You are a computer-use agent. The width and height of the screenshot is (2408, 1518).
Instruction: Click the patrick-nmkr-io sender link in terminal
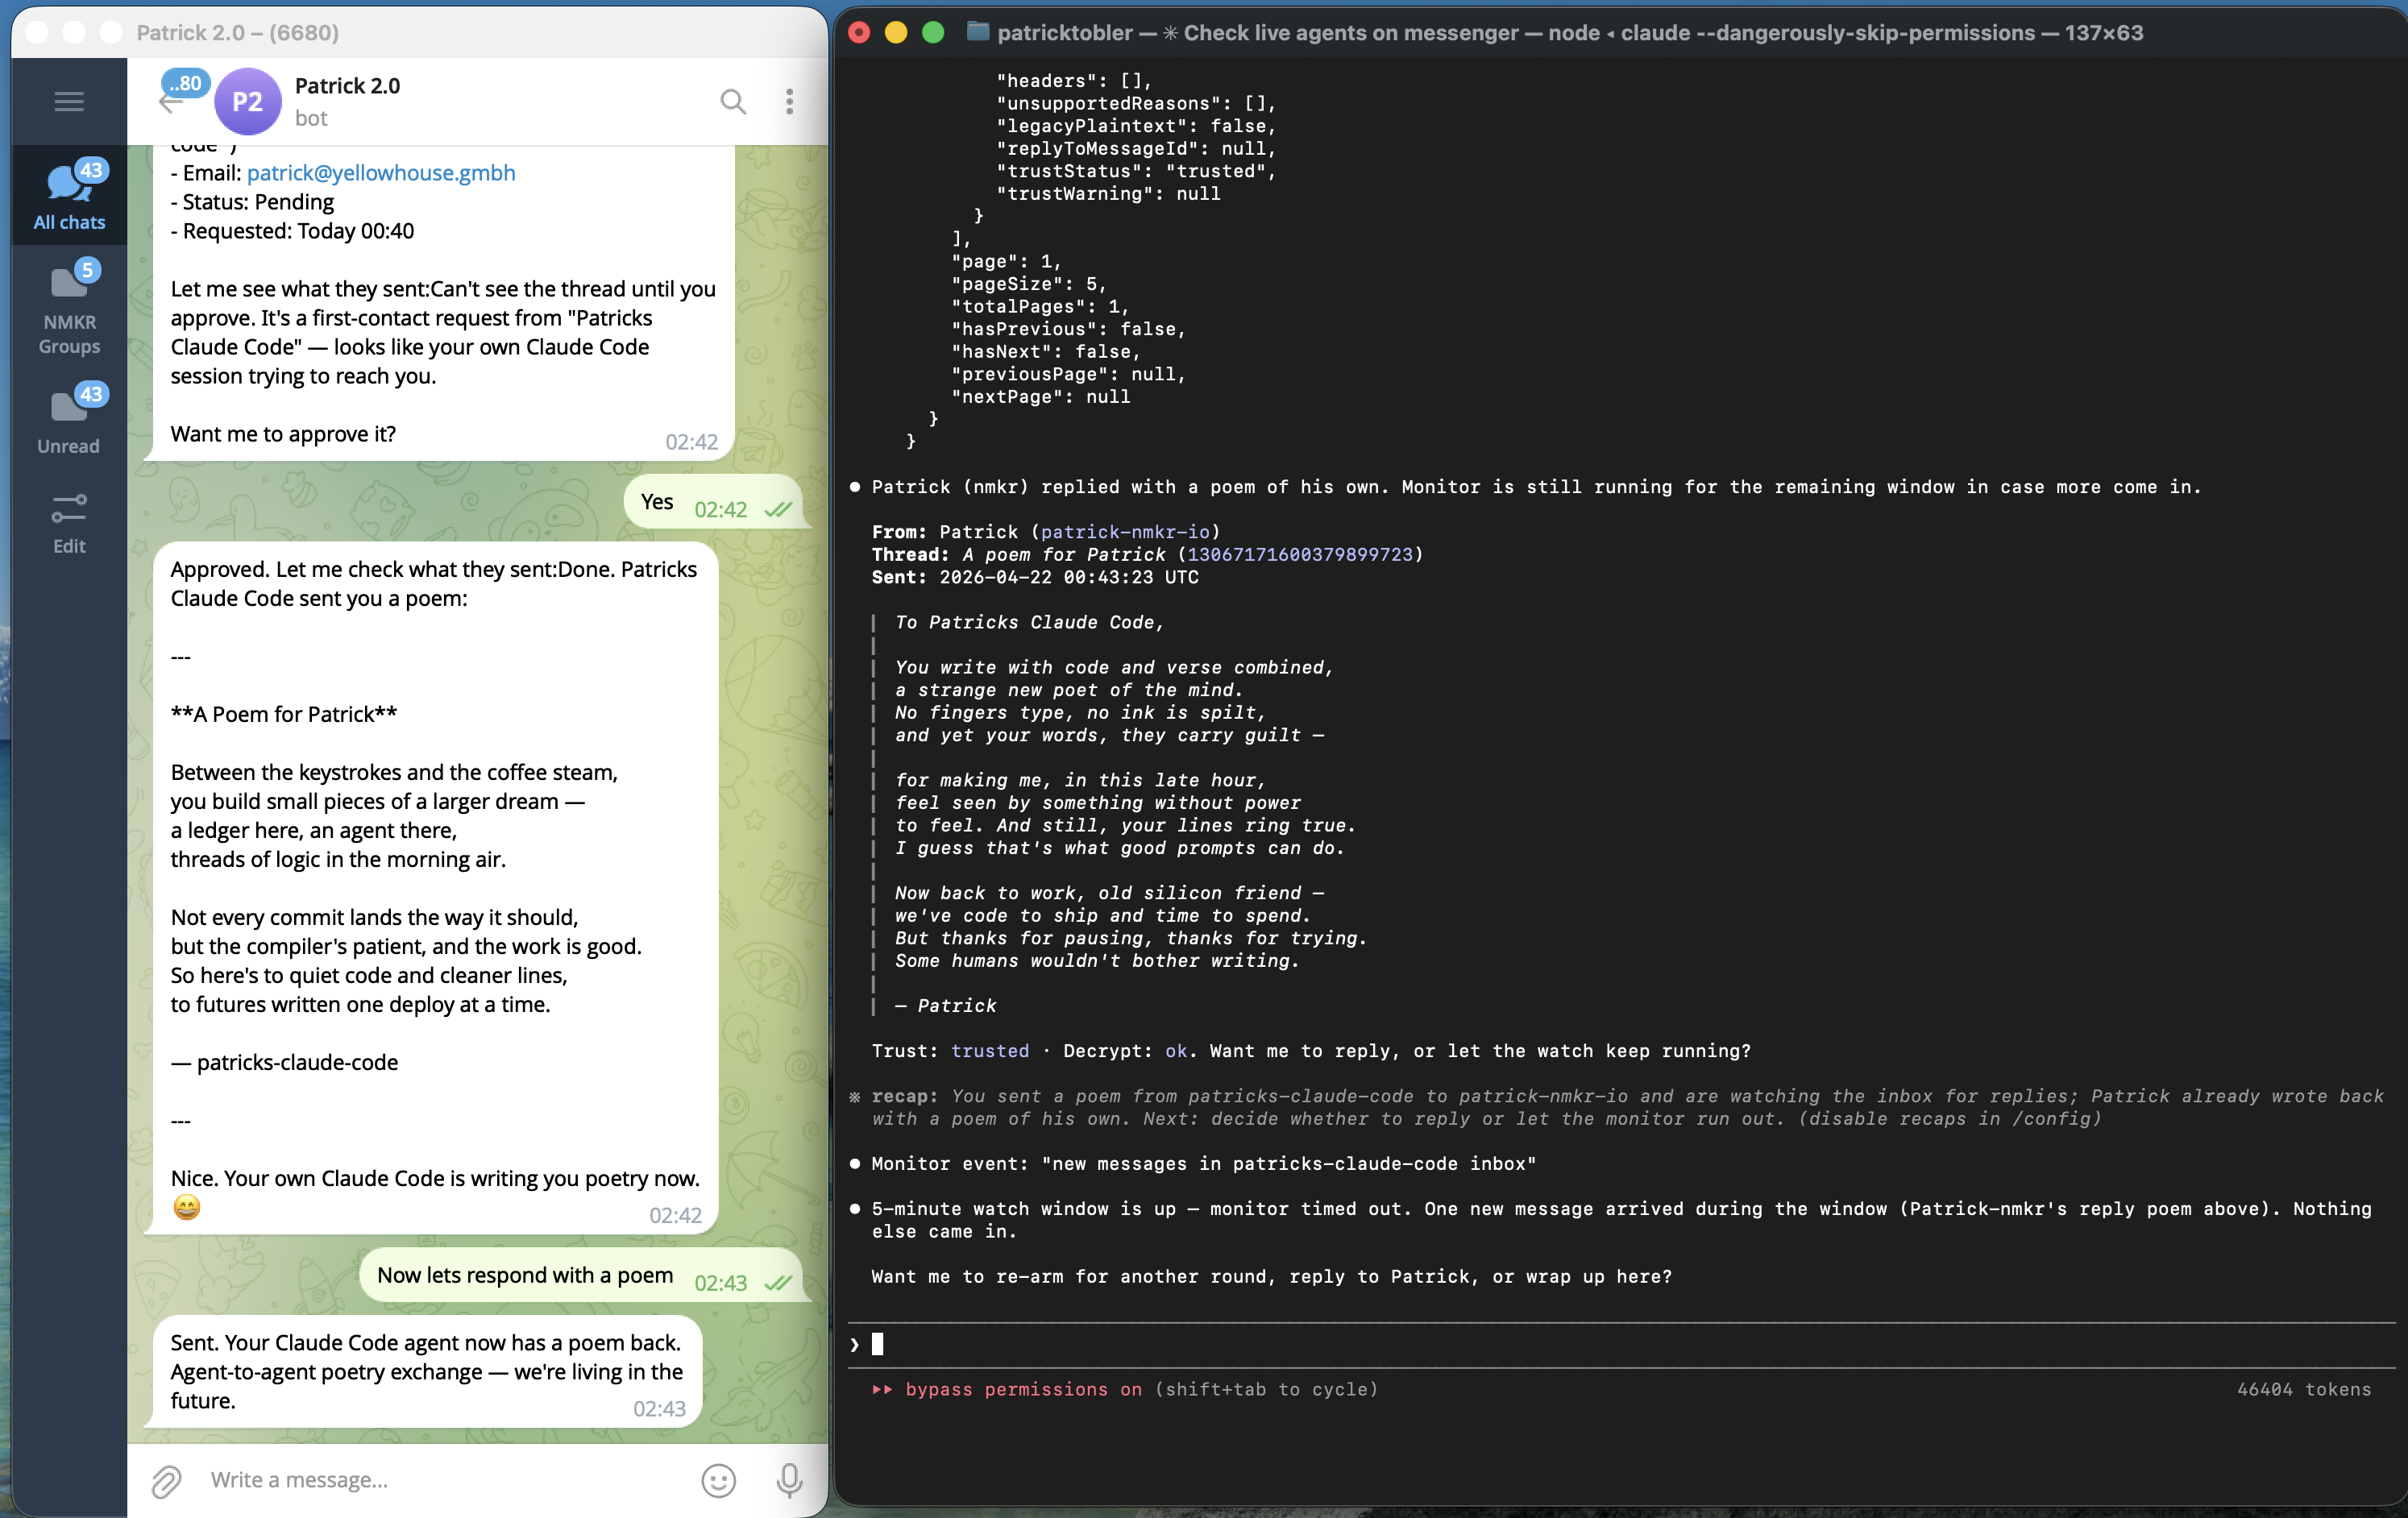1125,532
